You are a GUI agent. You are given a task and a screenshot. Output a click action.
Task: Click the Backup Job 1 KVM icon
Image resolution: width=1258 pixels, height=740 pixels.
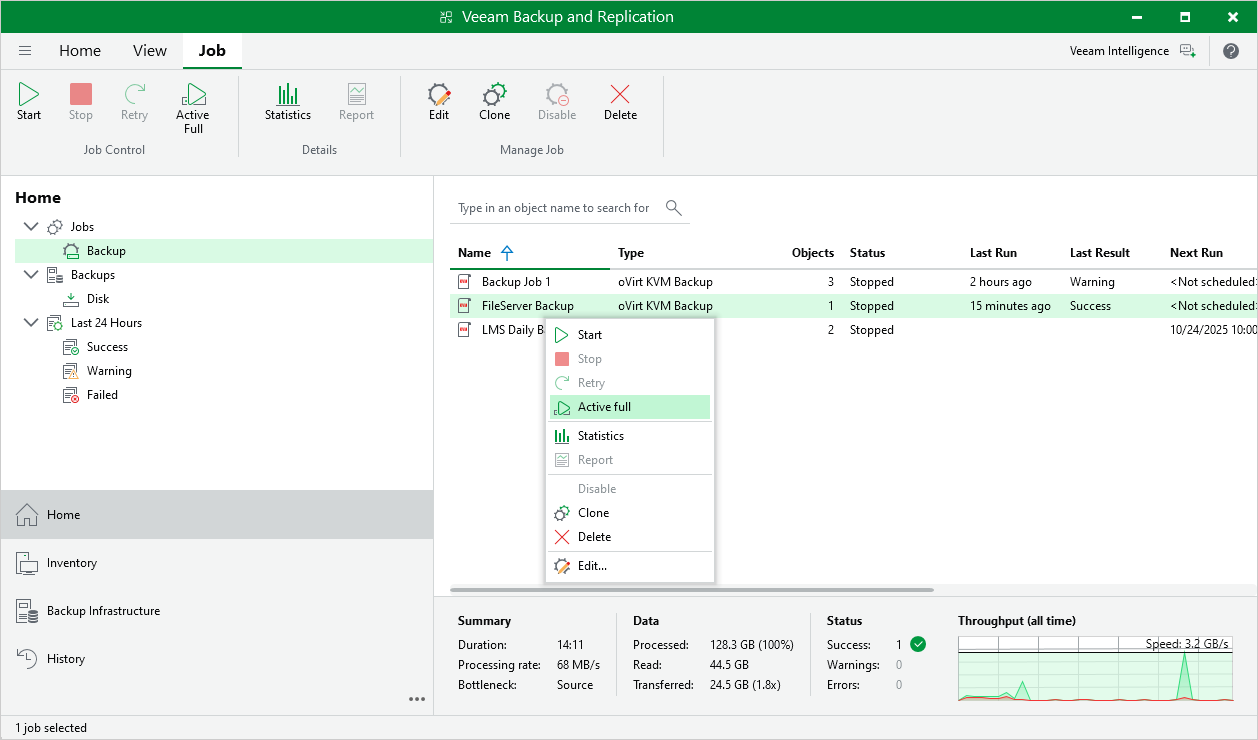click(x=465, y=282)
